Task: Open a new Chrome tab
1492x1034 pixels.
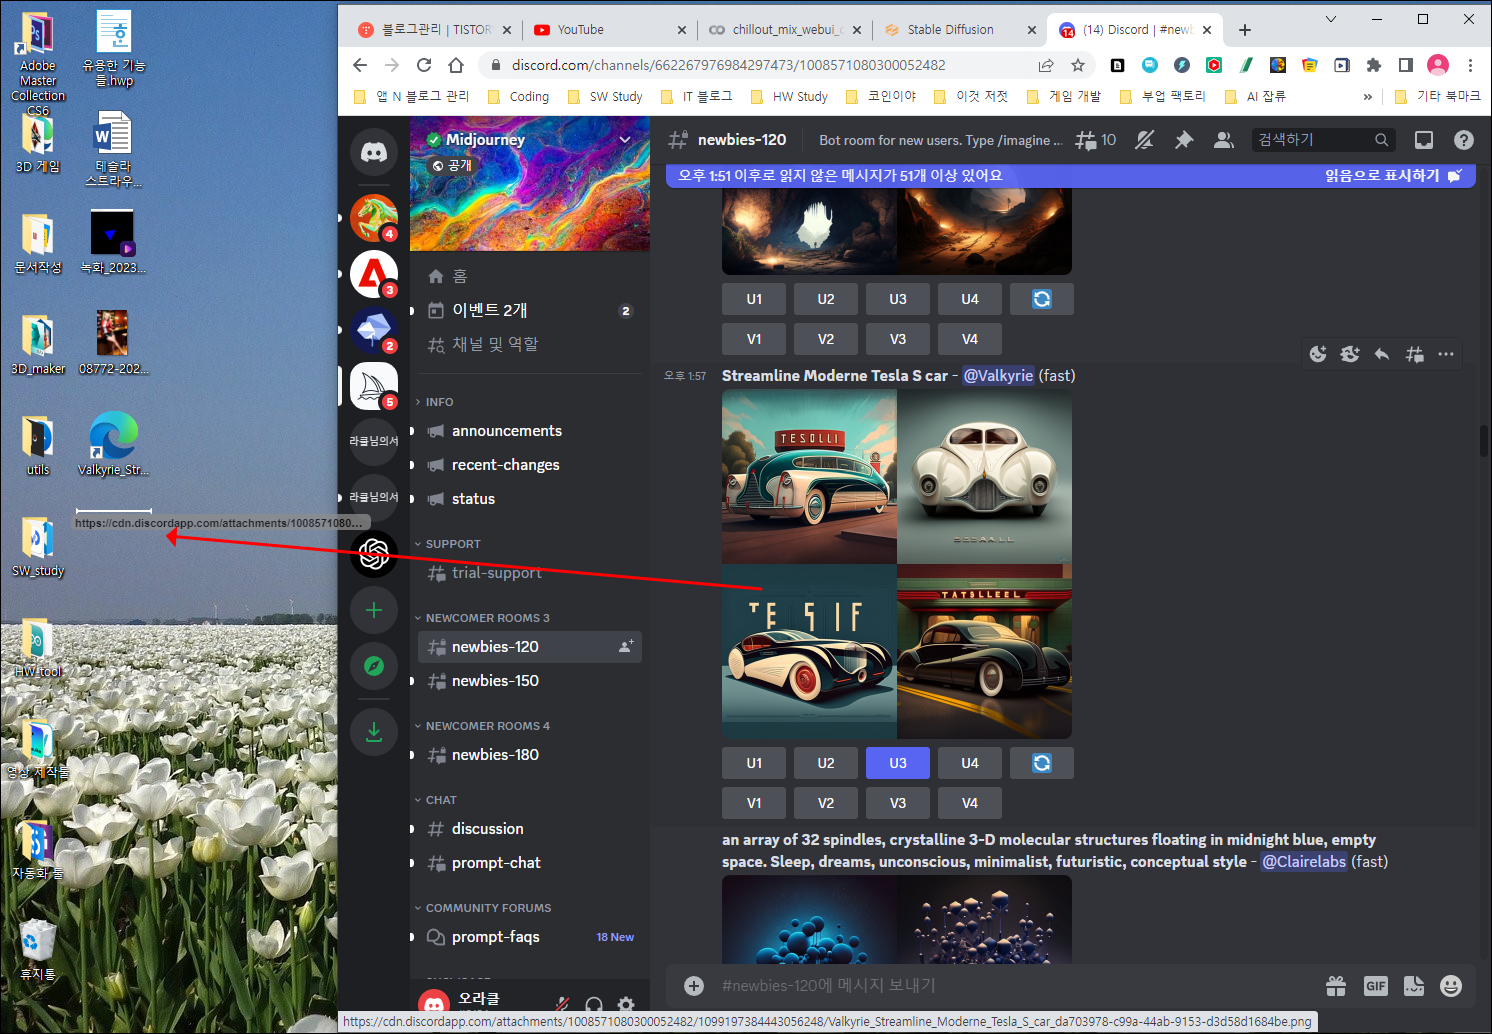Action: pyautogui.click(x=1245, y=30)
